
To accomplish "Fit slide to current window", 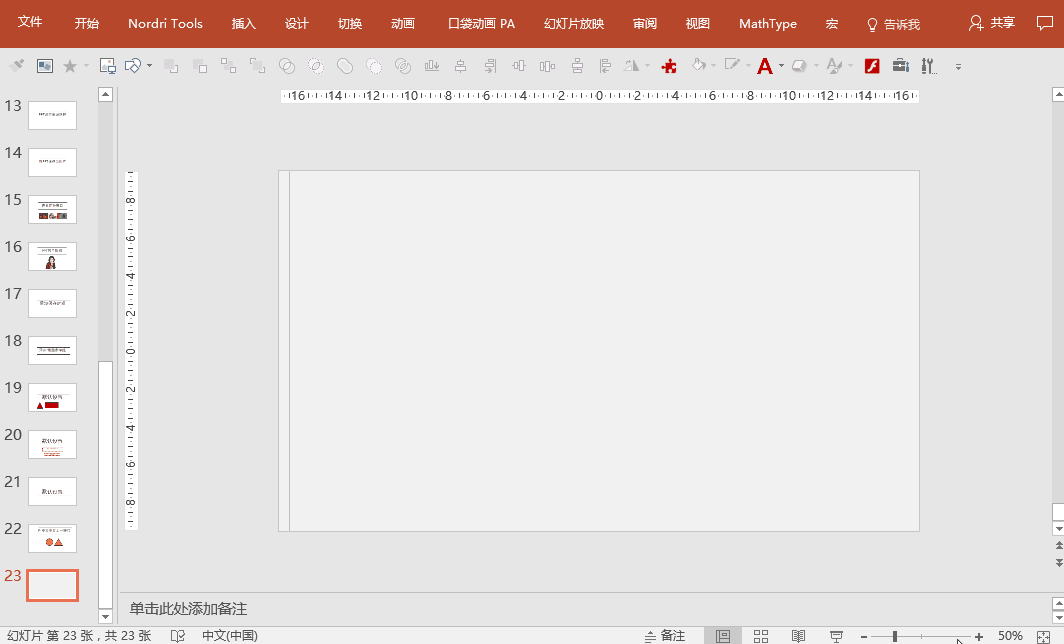I will point(1043,636).
